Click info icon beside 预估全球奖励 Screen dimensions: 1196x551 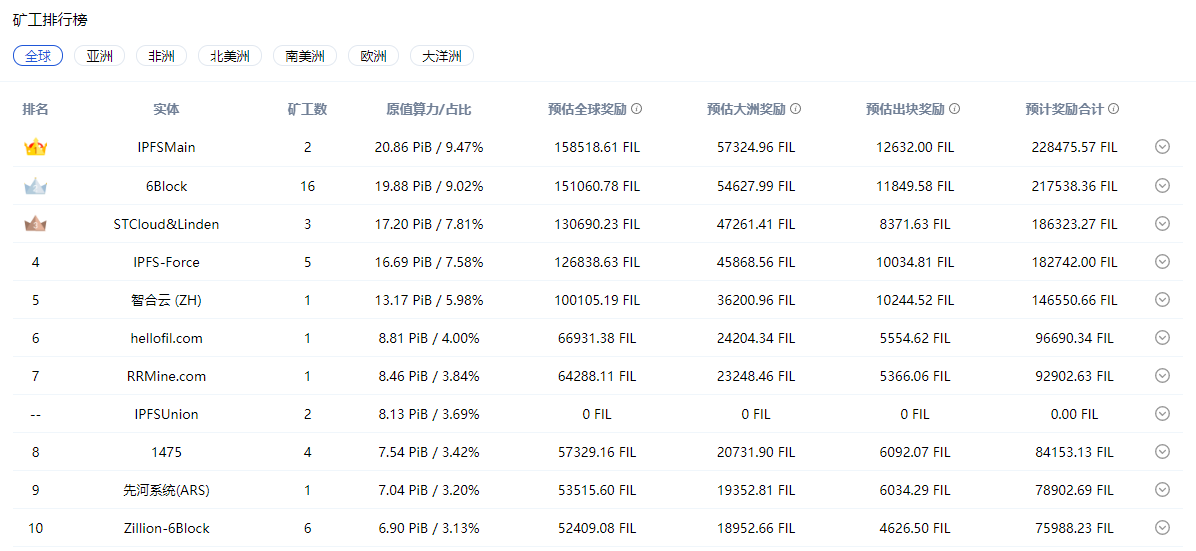click(x=636, y=109)
